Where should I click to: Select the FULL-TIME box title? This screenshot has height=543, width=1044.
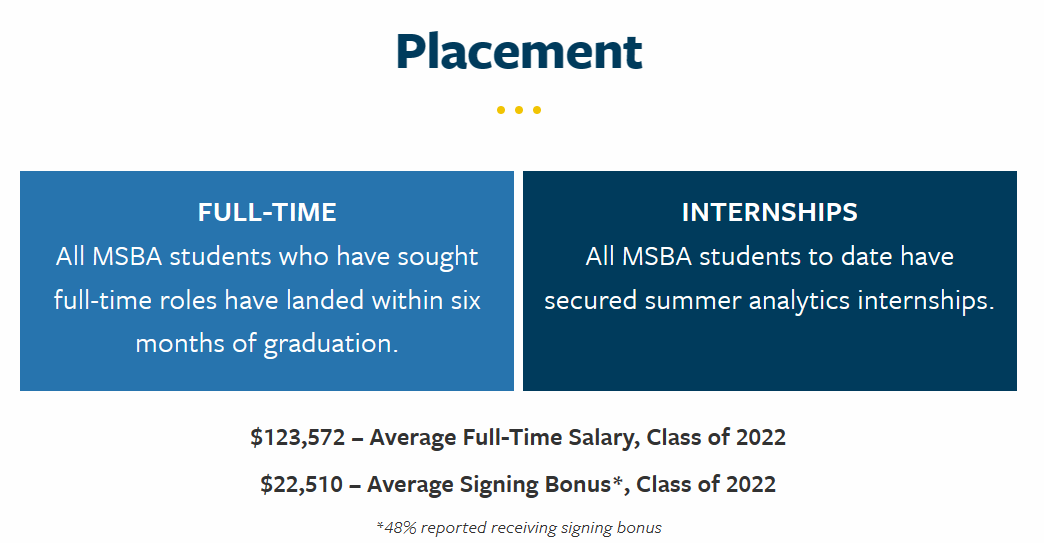coord(267,212)
